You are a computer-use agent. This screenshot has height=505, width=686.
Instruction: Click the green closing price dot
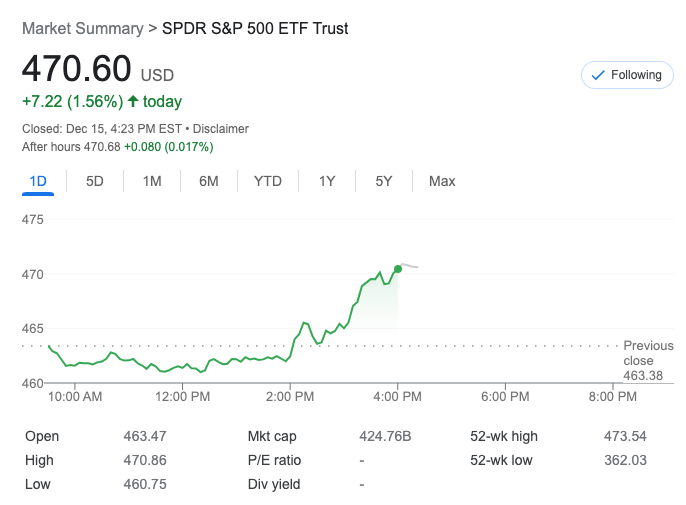tap(398, 268)
